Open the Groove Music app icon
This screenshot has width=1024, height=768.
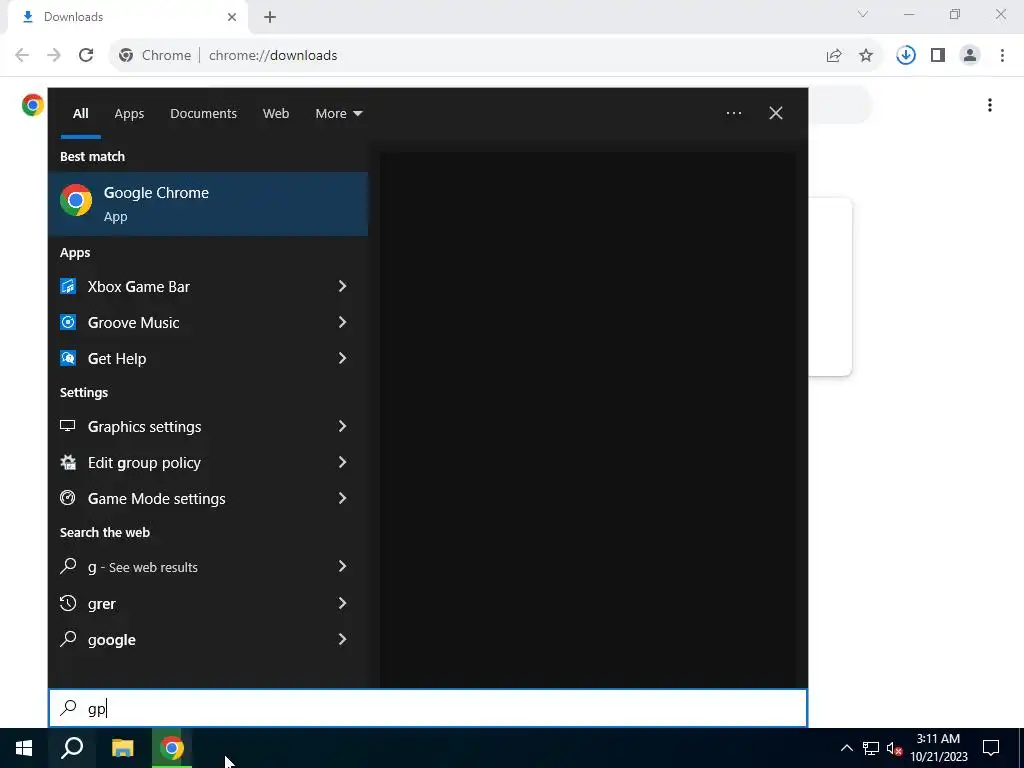point(68,322)
